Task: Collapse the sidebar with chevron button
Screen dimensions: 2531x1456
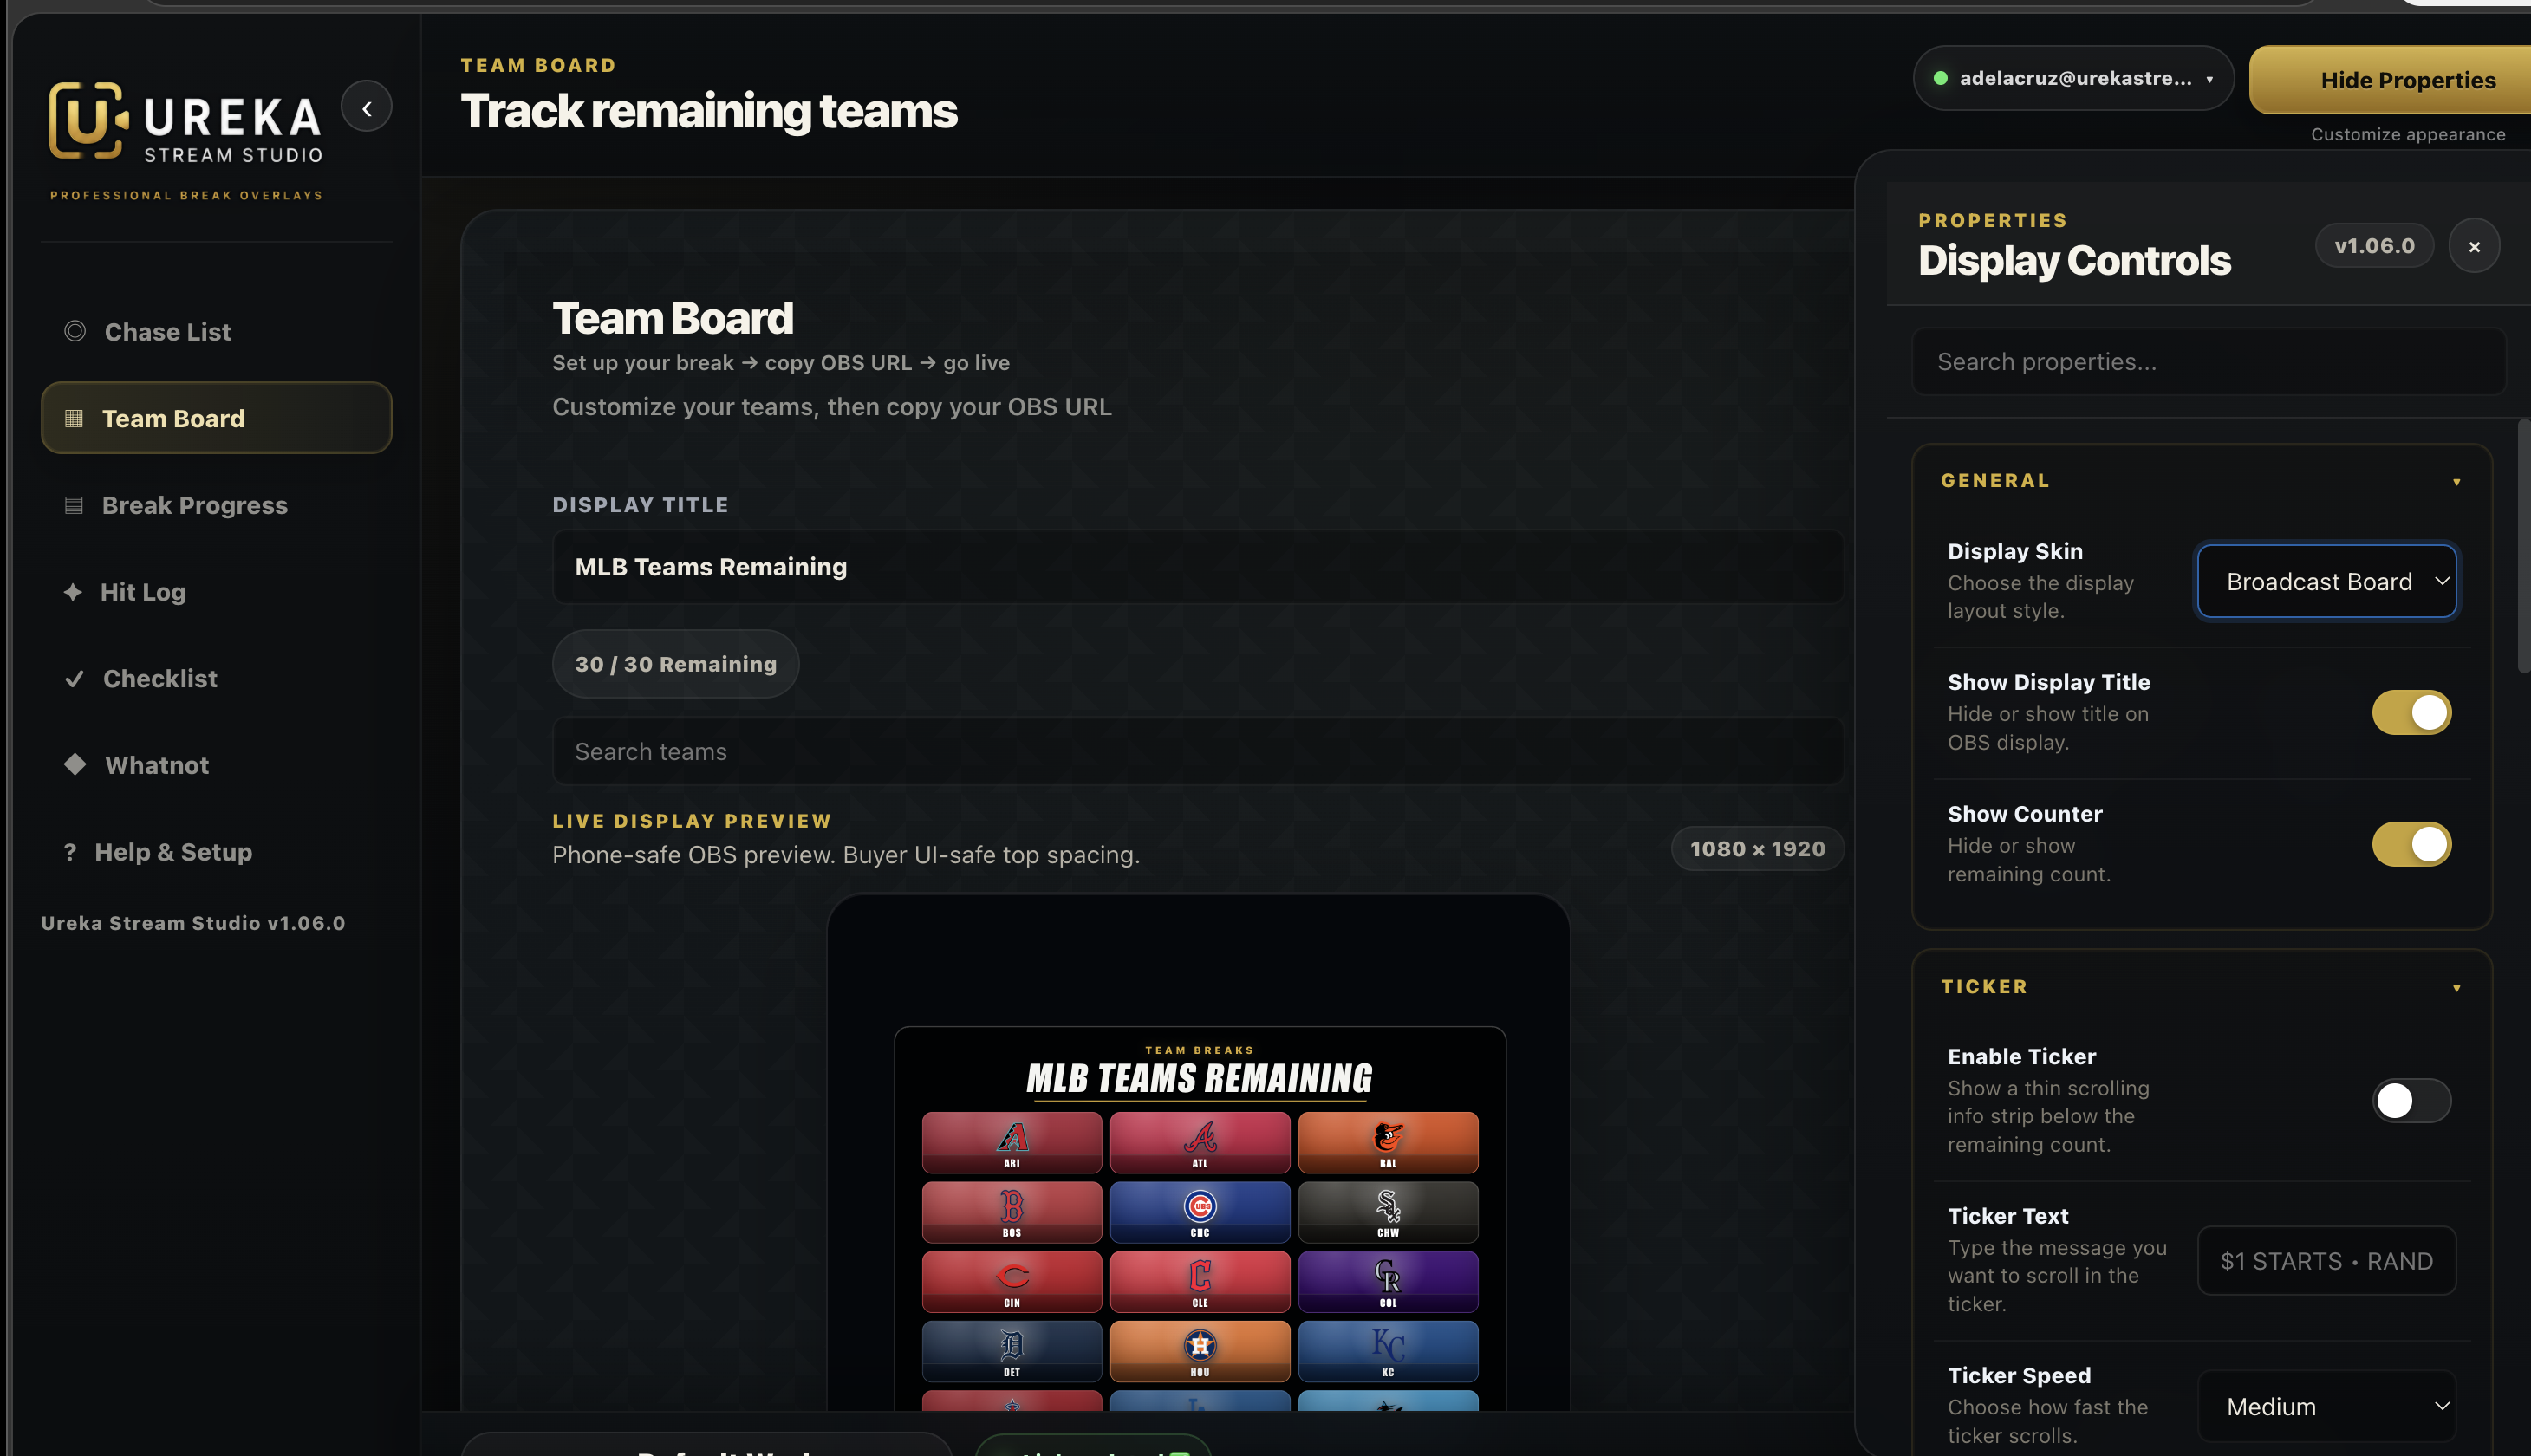Action: (x=366, y=107)
